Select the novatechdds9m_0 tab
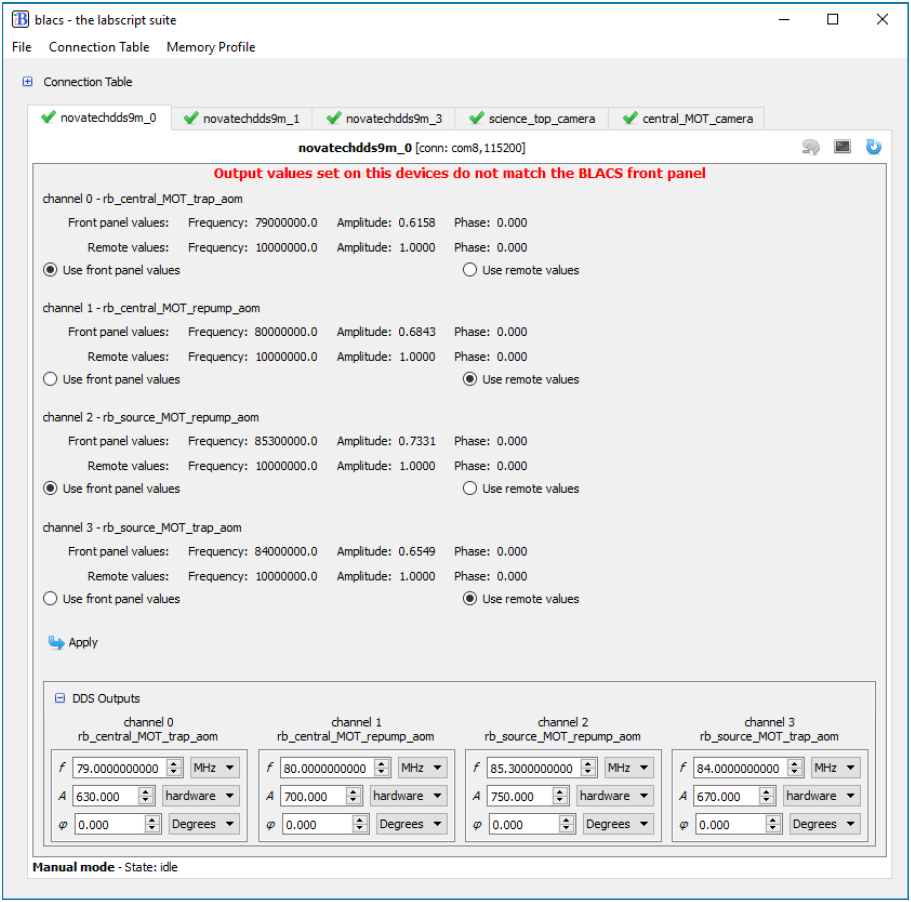This screenshot has width=911, height=902. click(x=99, y=117)
